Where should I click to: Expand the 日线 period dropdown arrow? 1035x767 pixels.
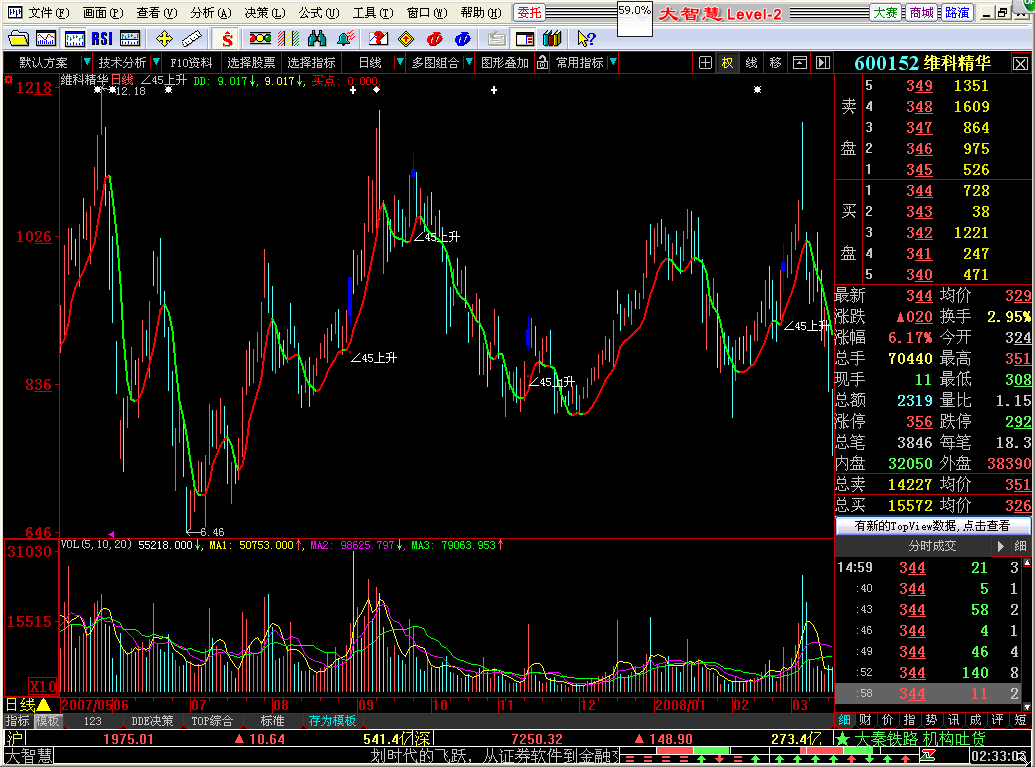399,62
